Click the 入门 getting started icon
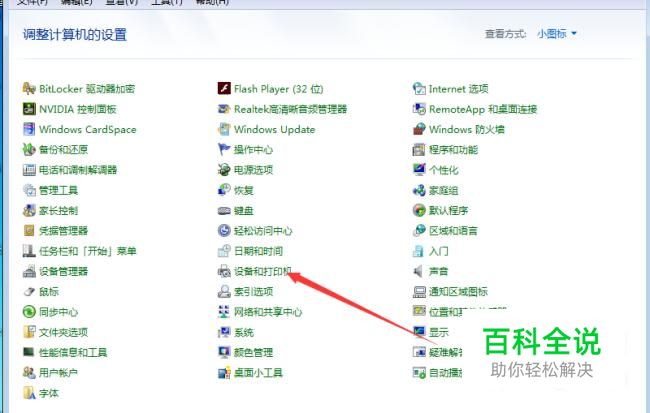This screenshot has width=650, height=413. coord(419,251)
